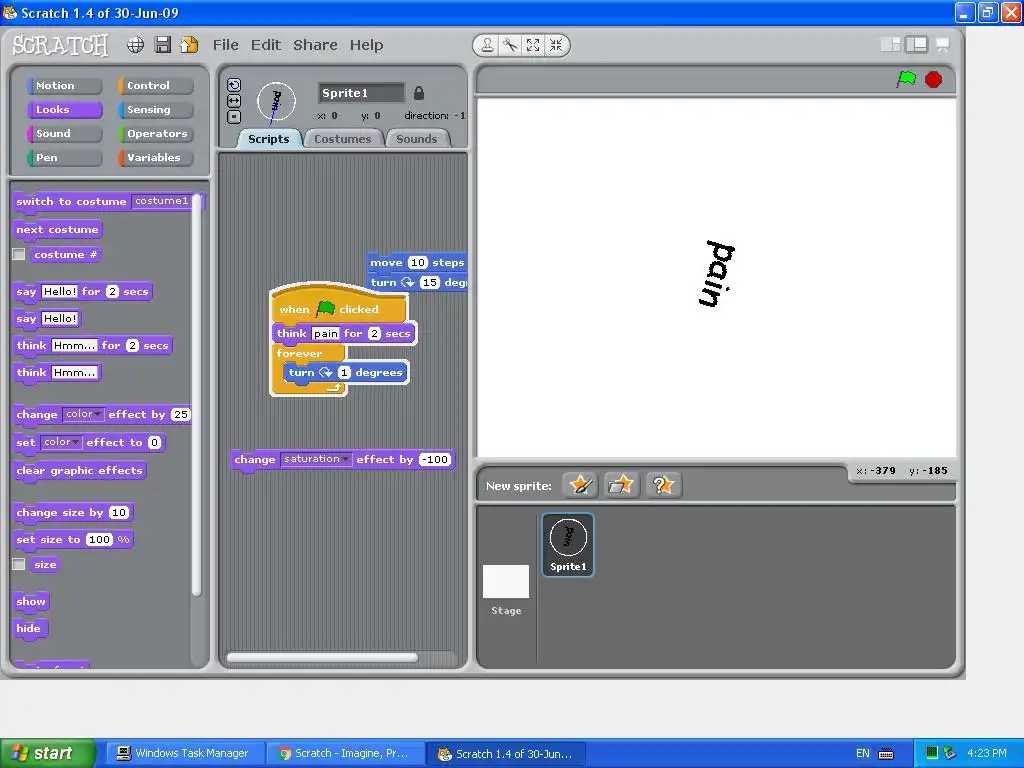
Task: Set rotation style to can rotate
Action: coord(234,85)
